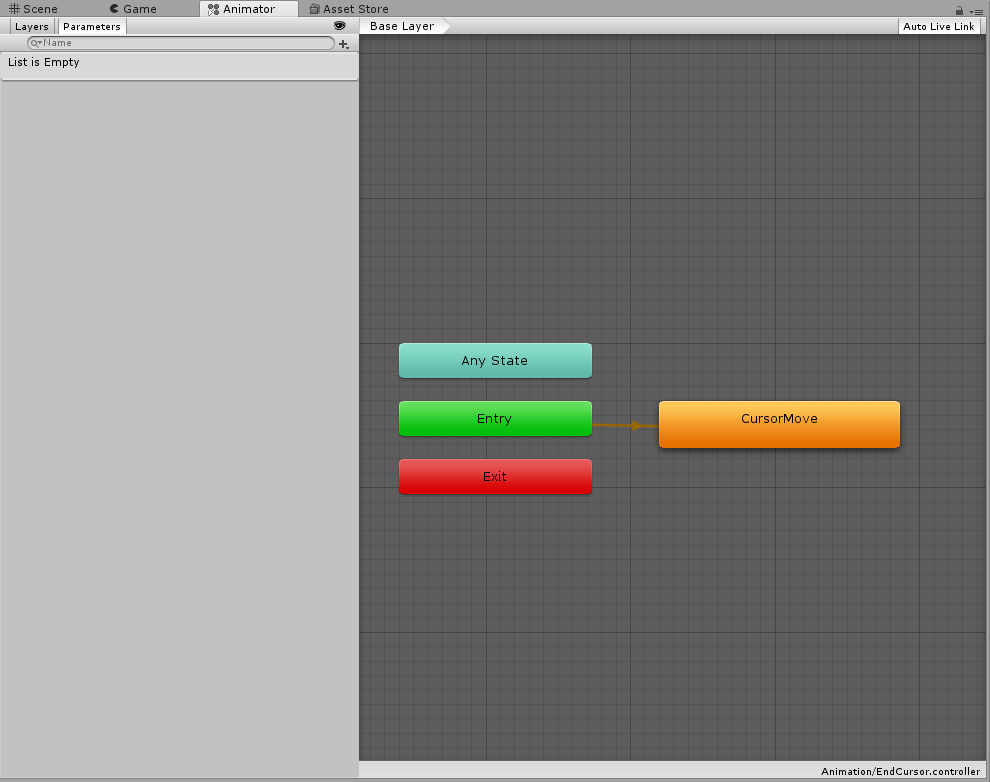Select the Exit node
The width and height of the screenshot is (990, 782).
[495, 477]
